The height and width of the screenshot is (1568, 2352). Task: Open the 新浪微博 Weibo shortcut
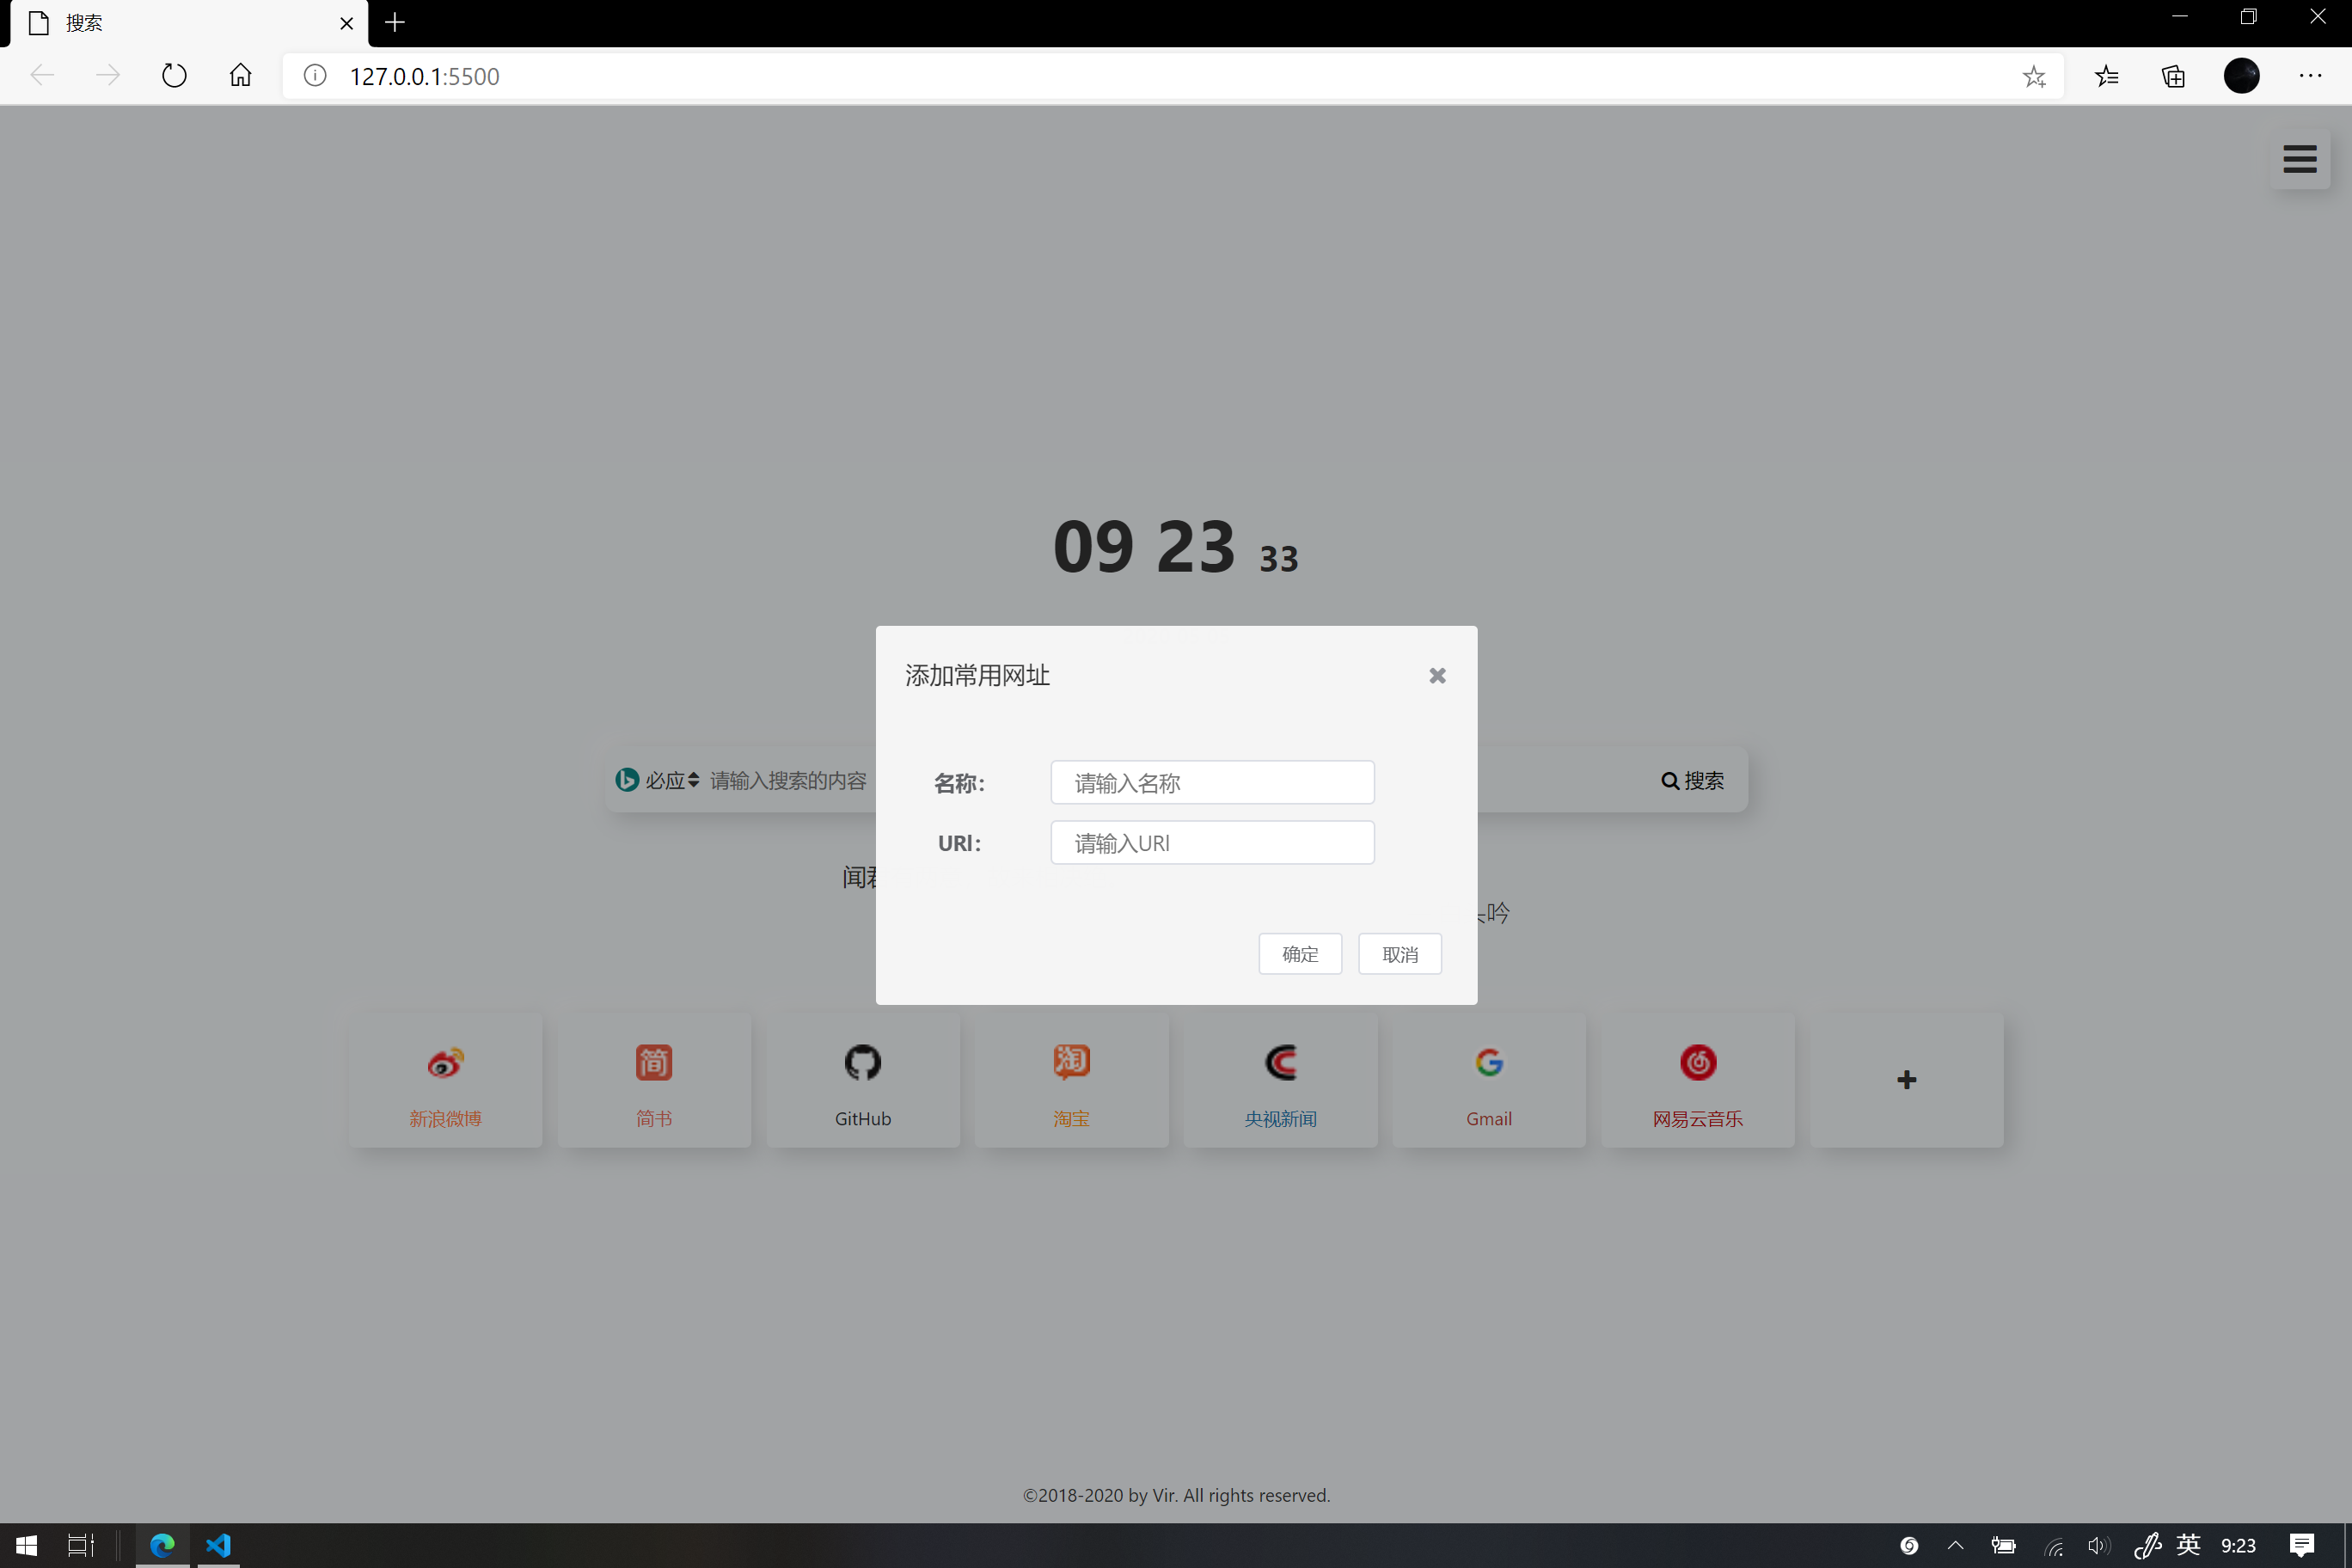pyautogui.click(x=445, y=1081)
